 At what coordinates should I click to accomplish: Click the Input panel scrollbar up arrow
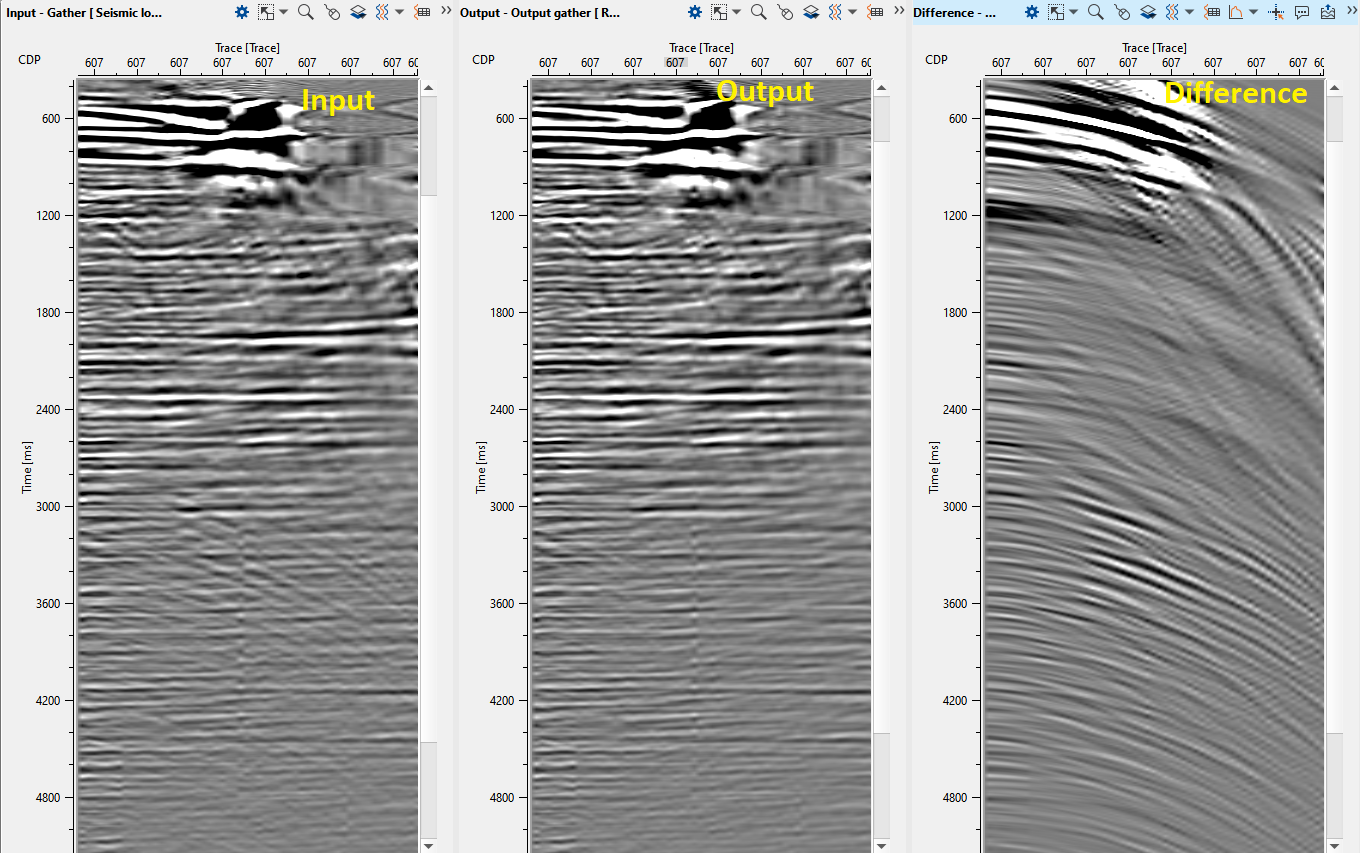[428, 88]
